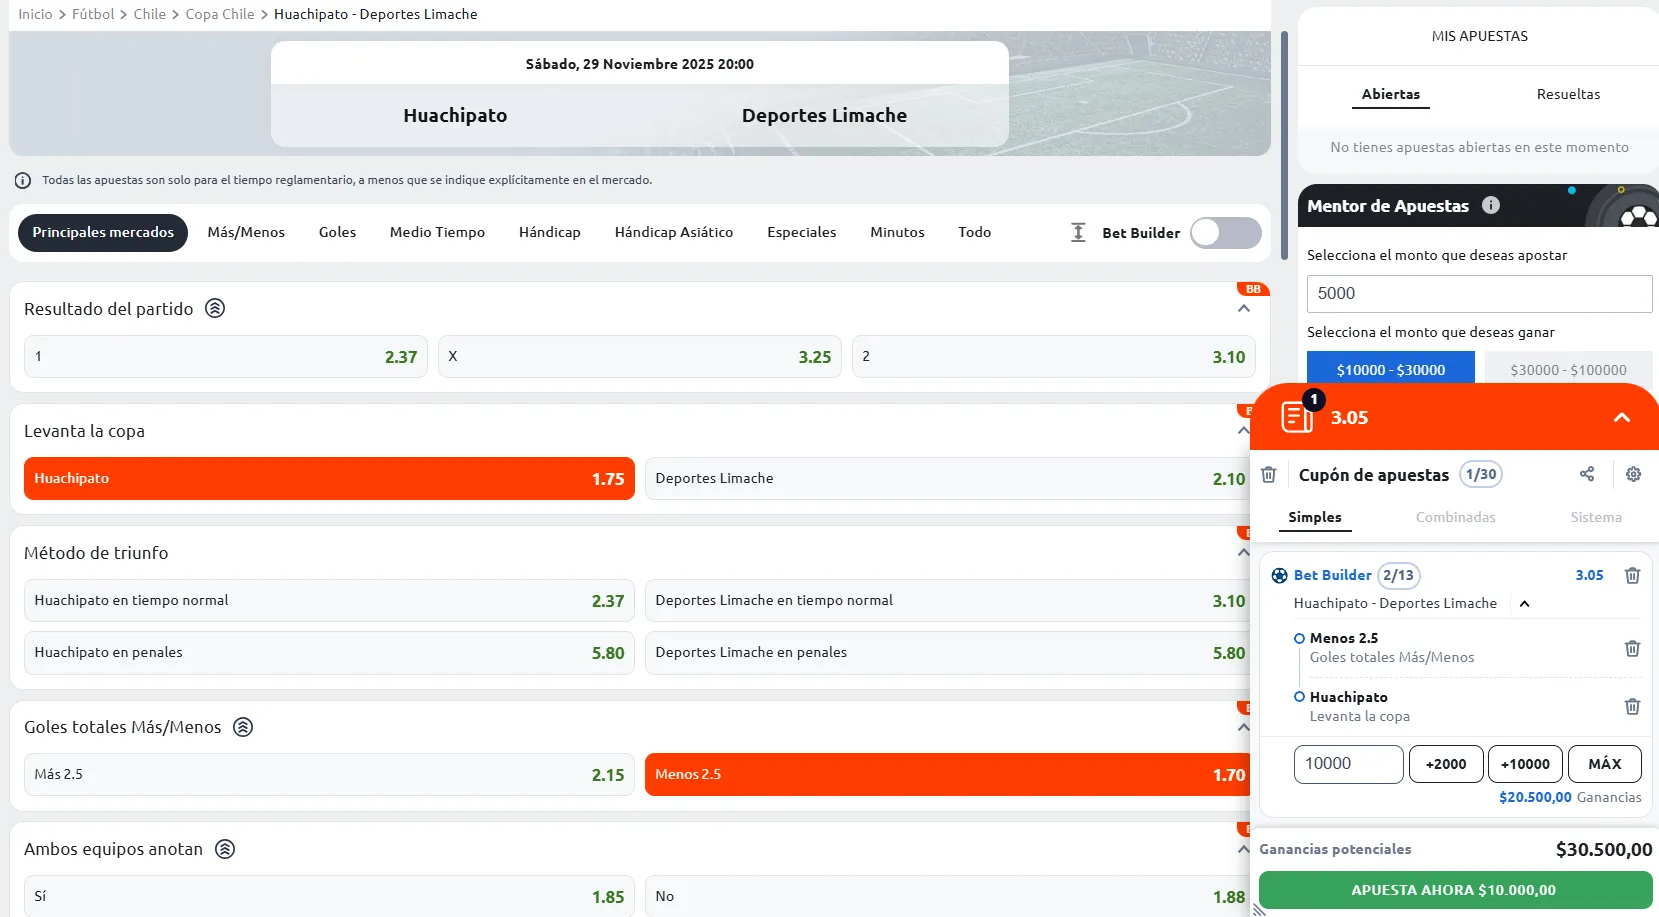Click Mentor de Apuestas info icon
Image resolution: width=1659 pixels, height=917 pixels.
point(1491,205)
